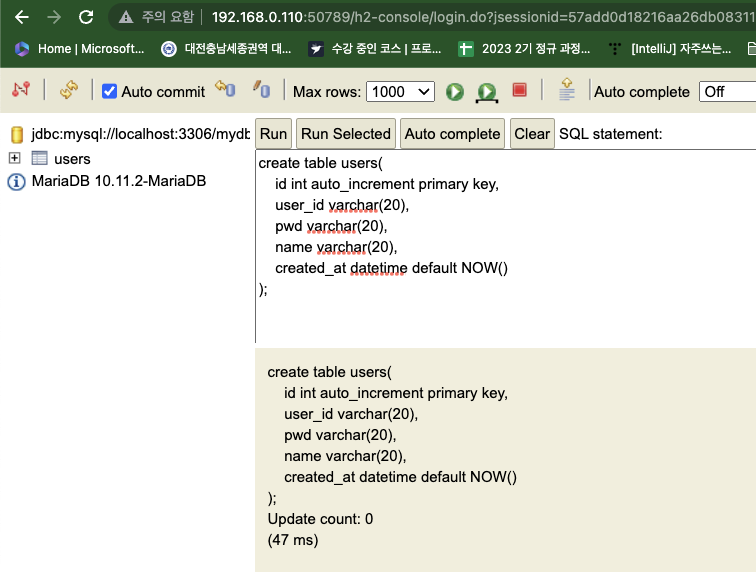Click the browser back arrow
This screenshot has width=756, height=572.
22,17
